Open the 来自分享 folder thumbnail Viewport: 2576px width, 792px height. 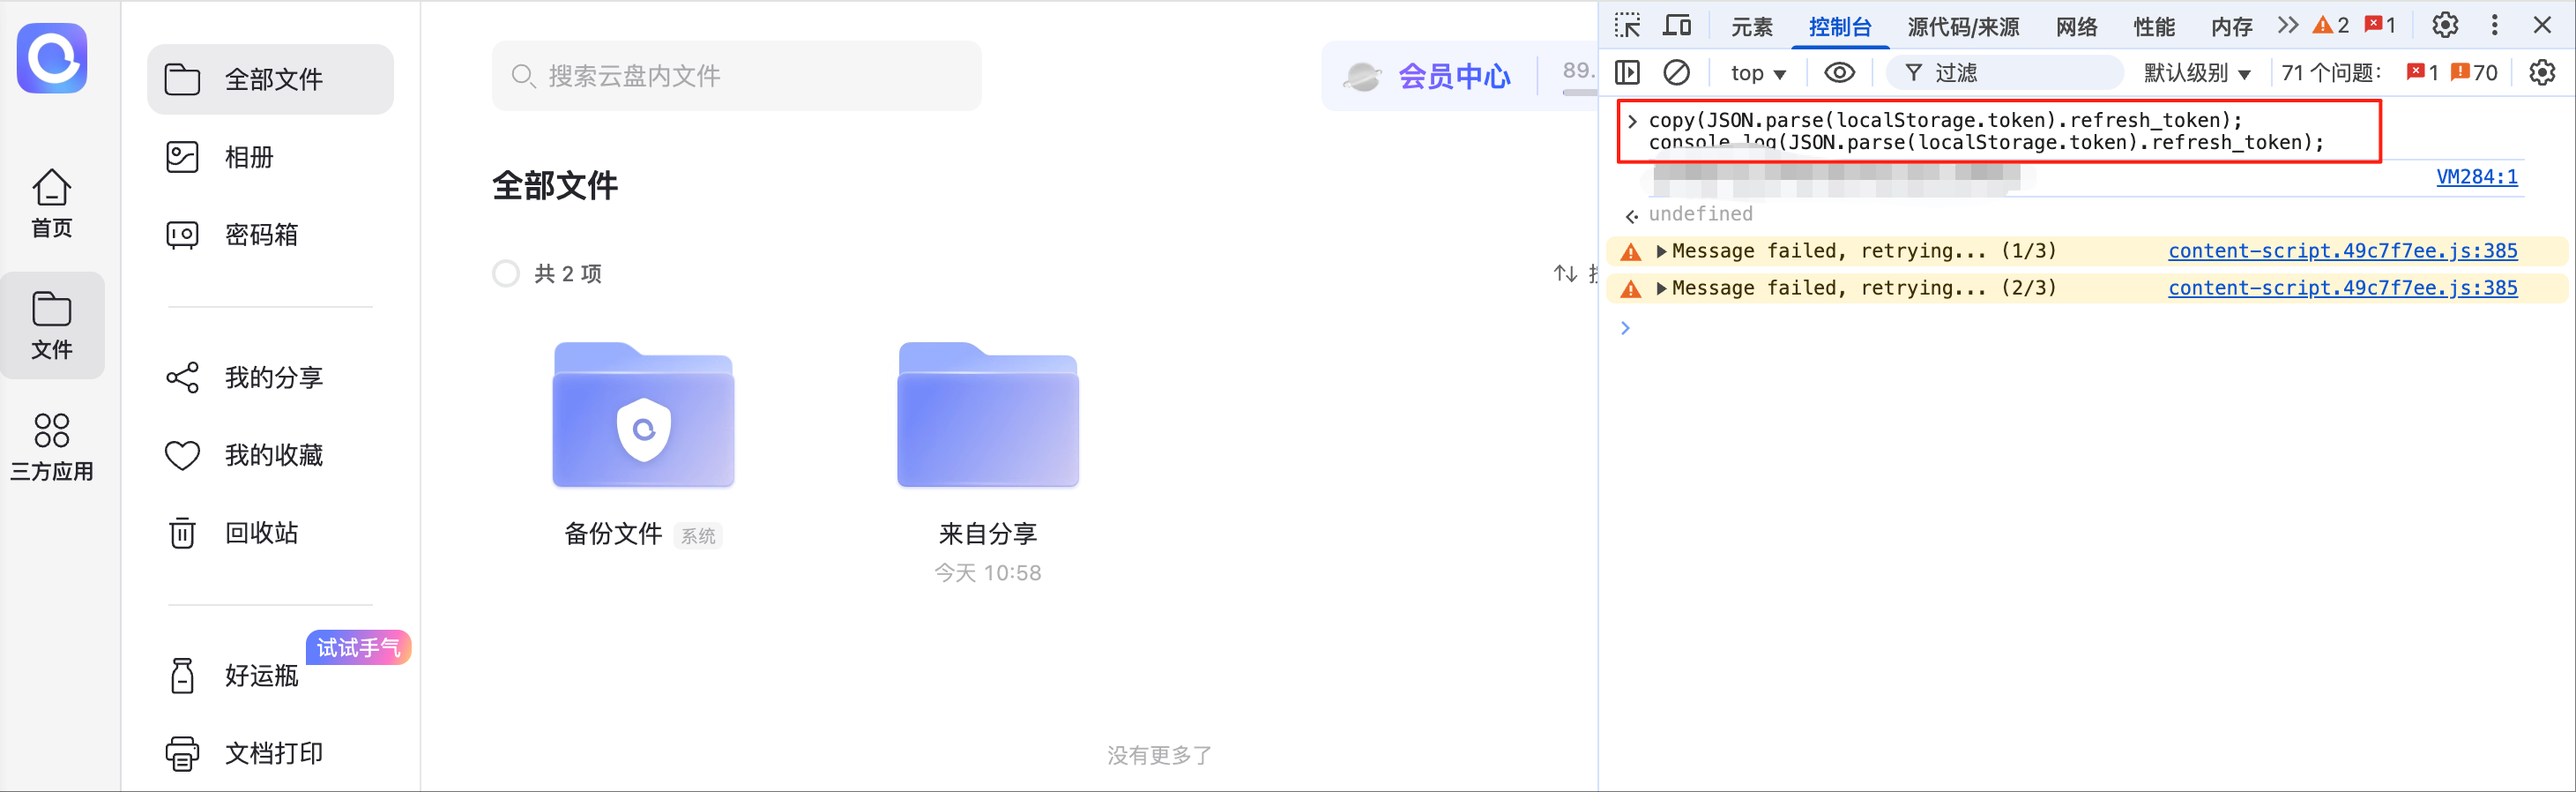click(x=988, y=414)
